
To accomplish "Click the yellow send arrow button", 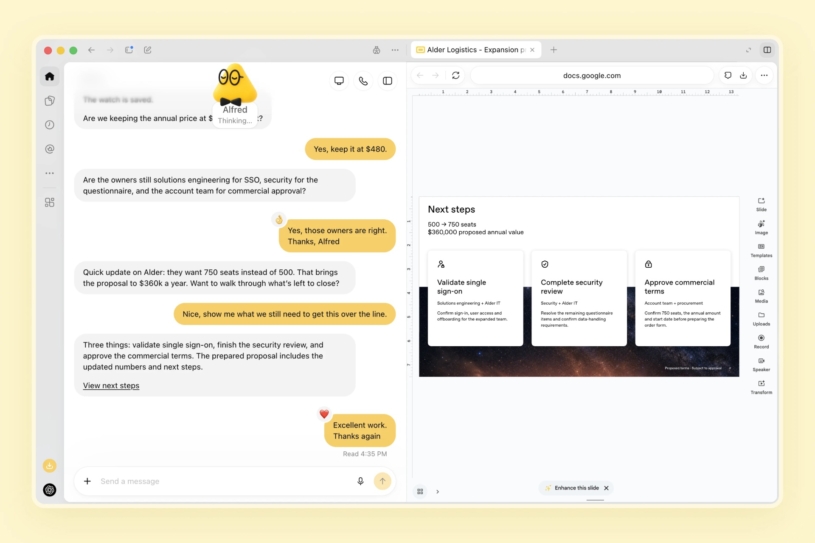I will click(382, 481).
